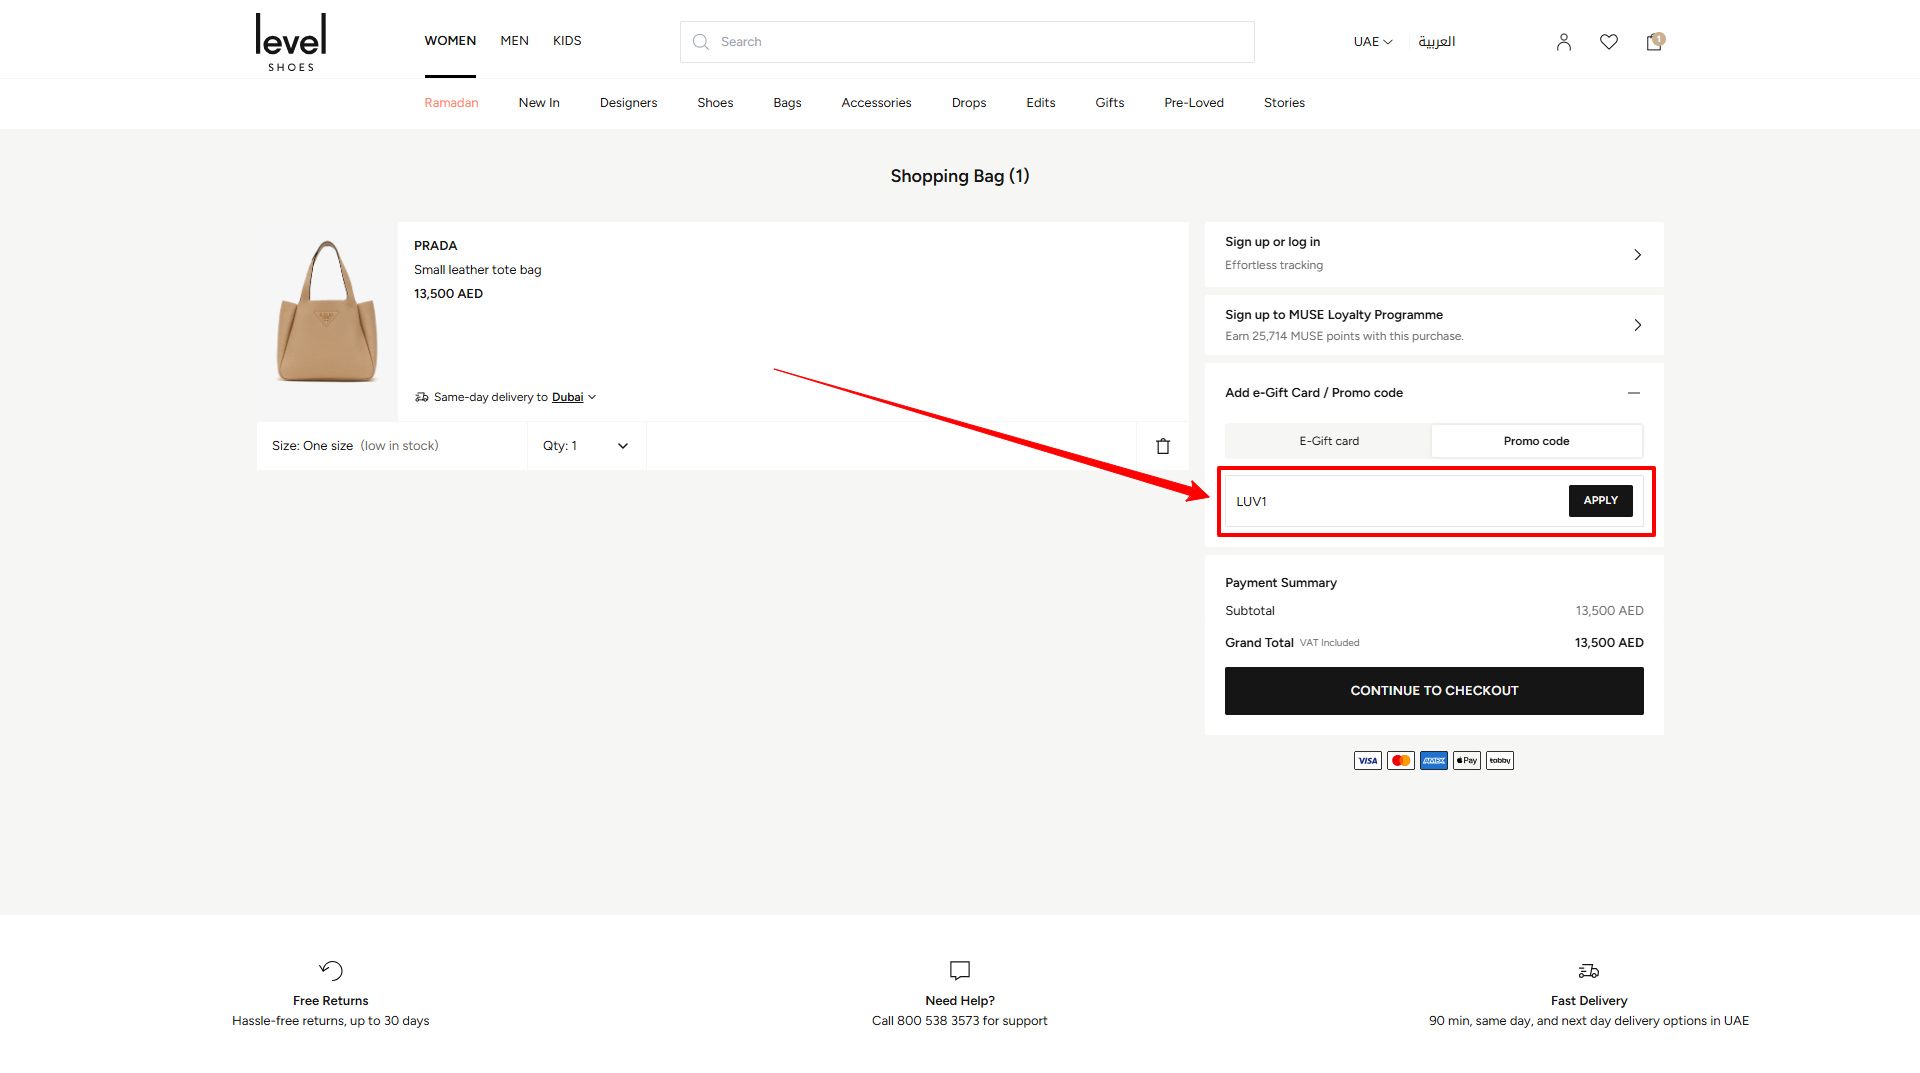Open the wishlist heart icon
This screenshot has height=1073, width=1920.
coord(1609,42)
